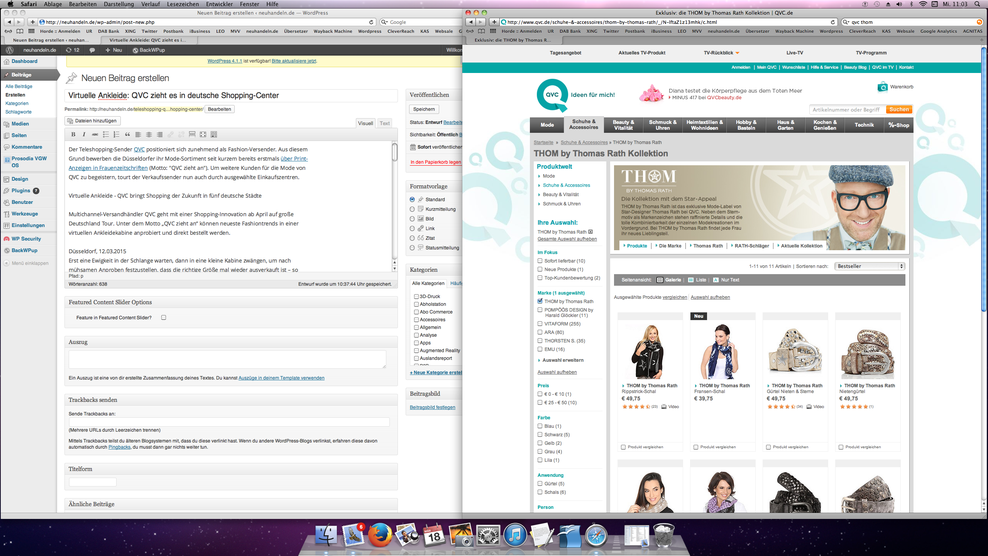Click QVC logo on shop page
Viewport: 988px width, 556px height.
point(552,95)
